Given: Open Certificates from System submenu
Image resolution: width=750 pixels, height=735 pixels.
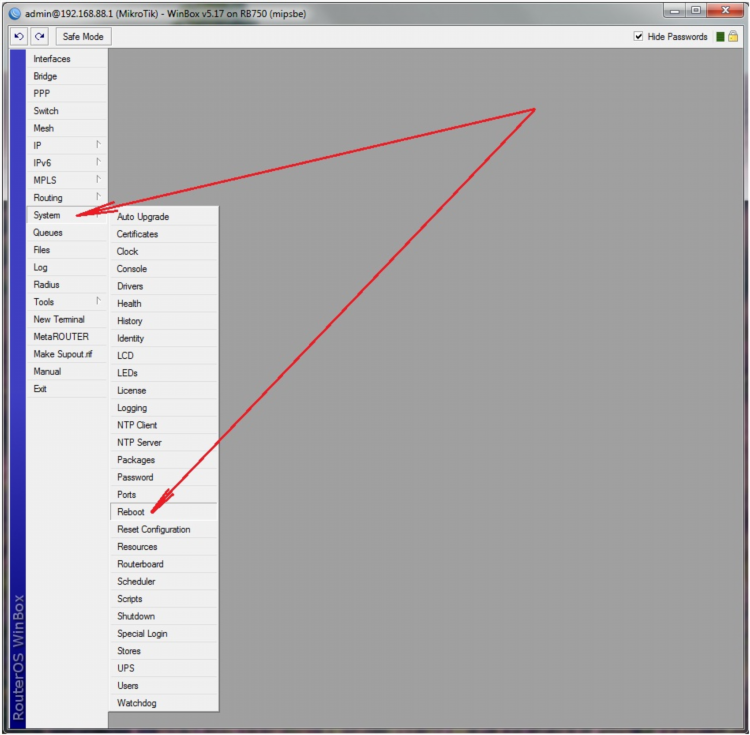Looking at the screenshot, I should point(164,234).
